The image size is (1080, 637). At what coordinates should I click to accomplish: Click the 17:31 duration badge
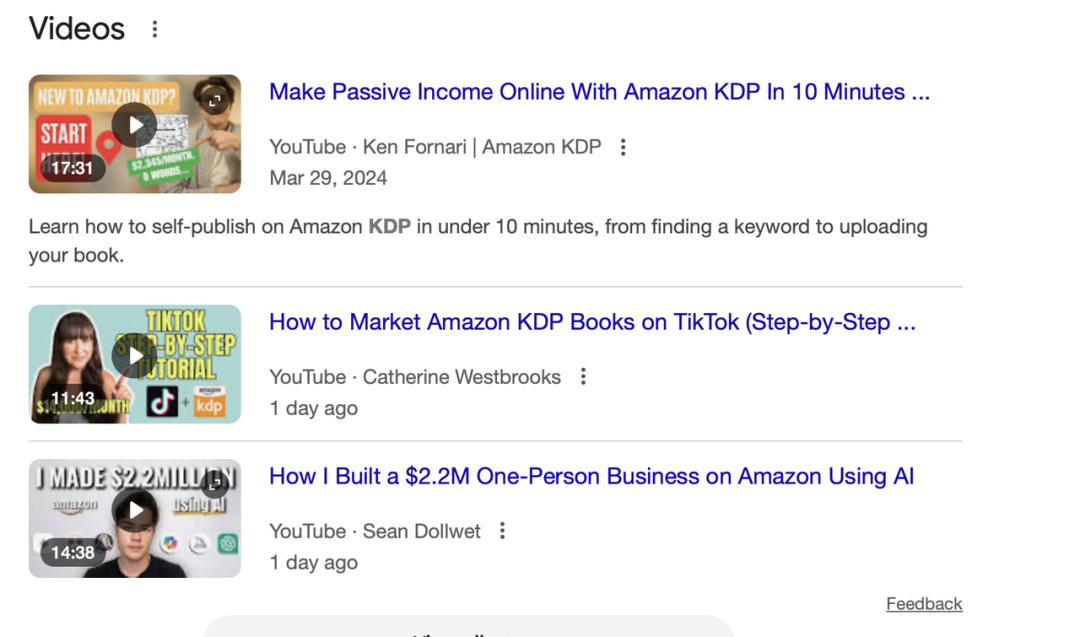click(72, 168)
